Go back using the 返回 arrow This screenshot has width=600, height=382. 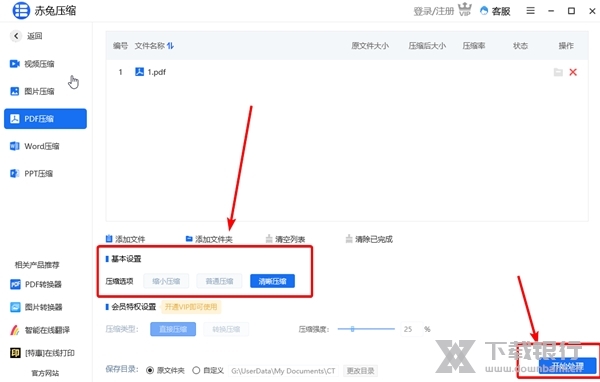(x=16, y=36)
